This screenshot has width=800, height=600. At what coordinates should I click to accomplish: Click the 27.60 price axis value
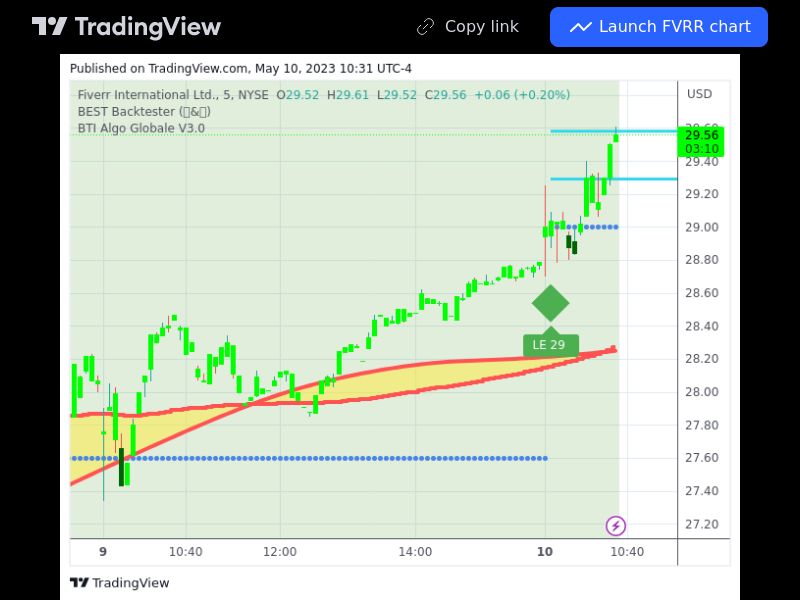pyautogui.click(x=702, y=458)
